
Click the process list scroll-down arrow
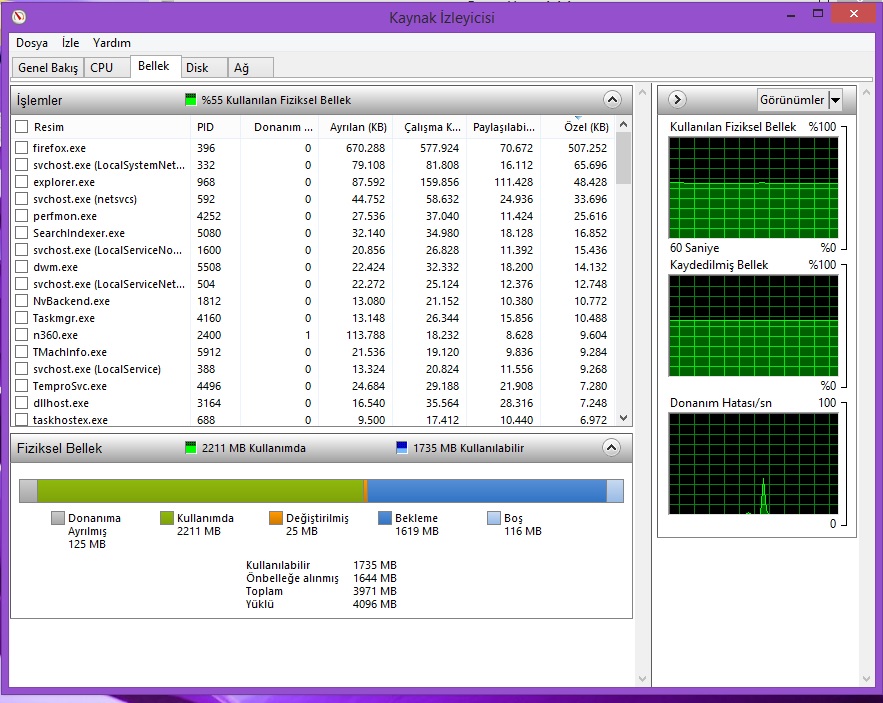pyautogui.click(x=623, y=417)
